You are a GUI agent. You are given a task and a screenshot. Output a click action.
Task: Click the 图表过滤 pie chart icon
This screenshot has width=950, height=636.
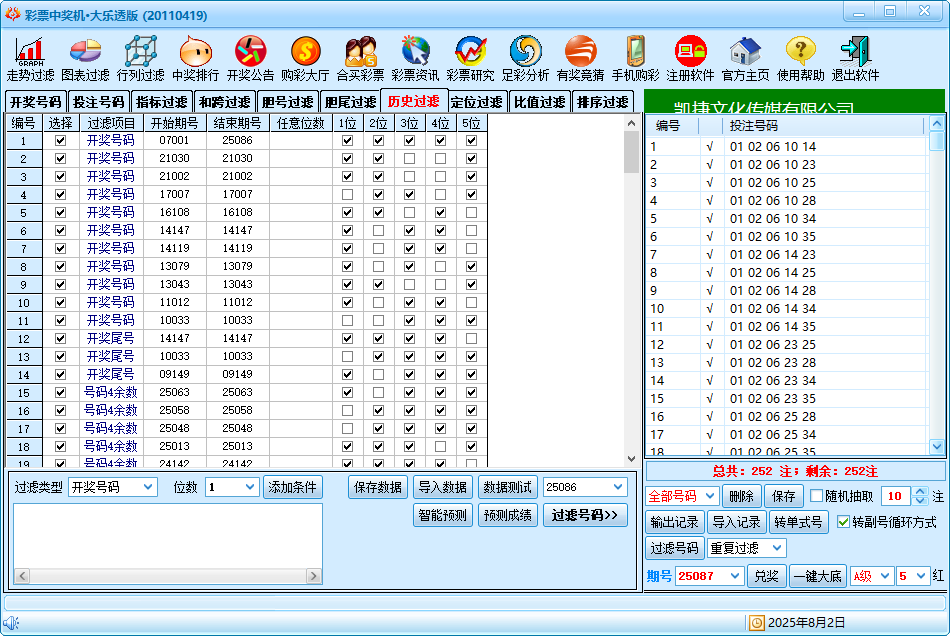85,52
